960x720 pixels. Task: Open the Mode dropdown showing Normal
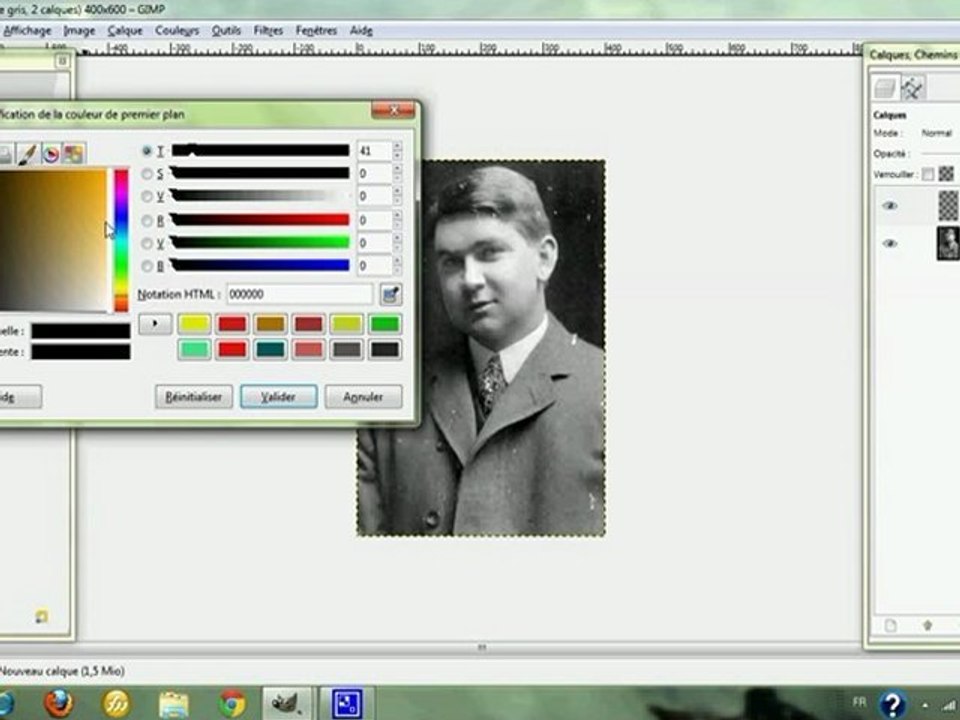pyautogui.click(x=936, y=133)
